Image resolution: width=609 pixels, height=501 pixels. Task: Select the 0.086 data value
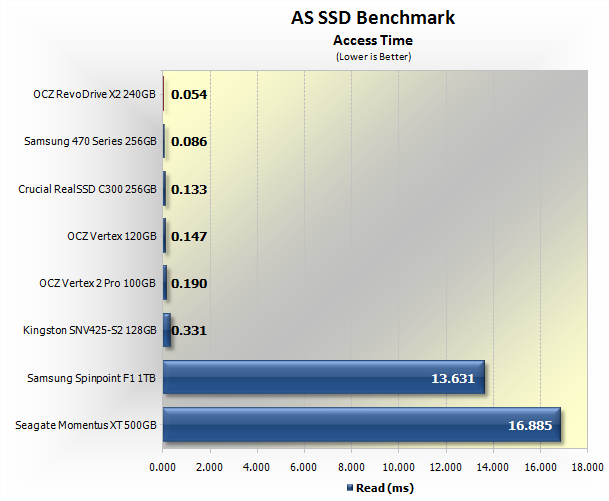[x=189, y=141]
